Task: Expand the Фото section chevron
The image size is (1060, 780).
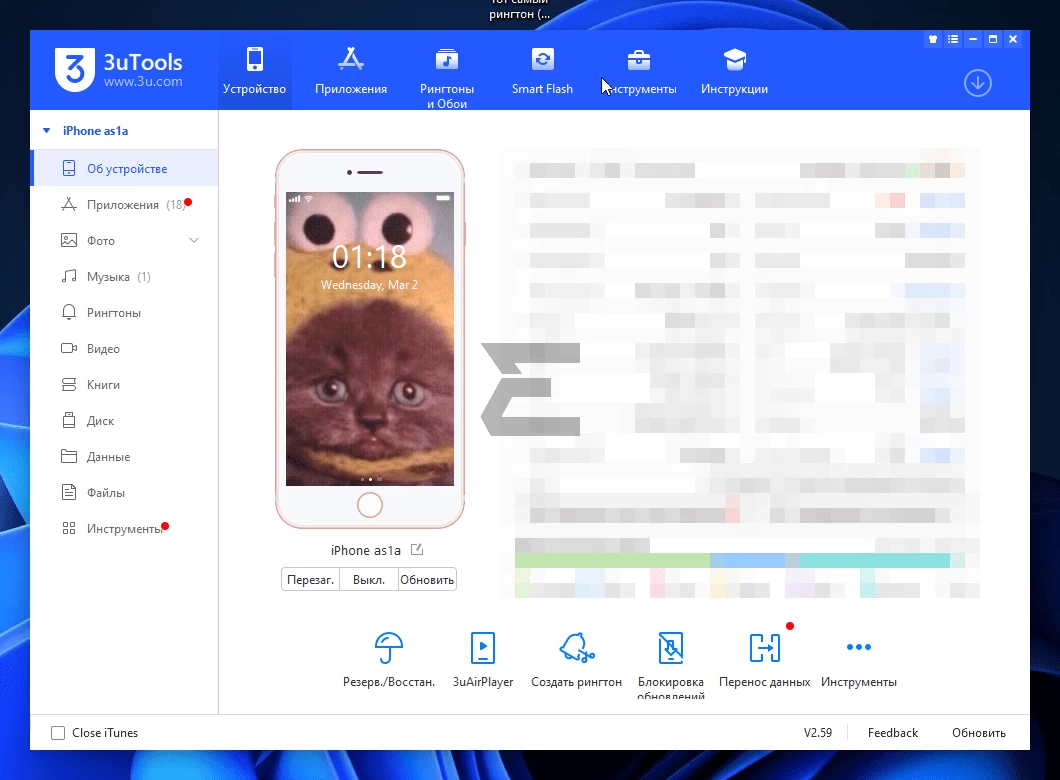Action: point(194,240)
